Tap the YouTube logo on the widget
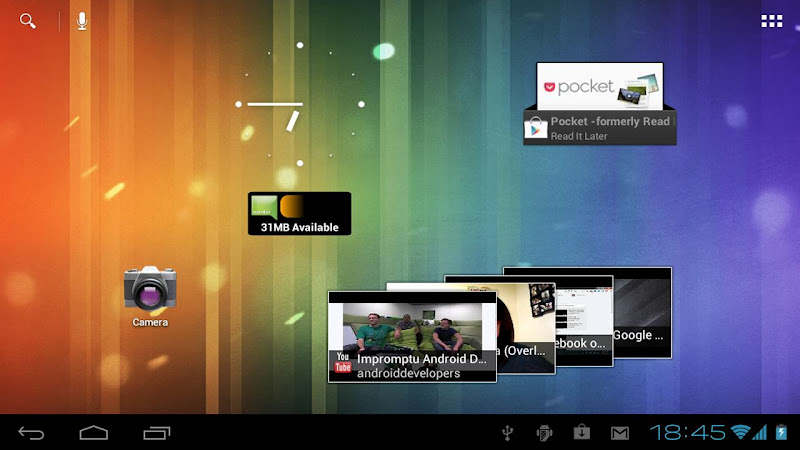Viewport: 800px width, 450px height. [342, 362]
